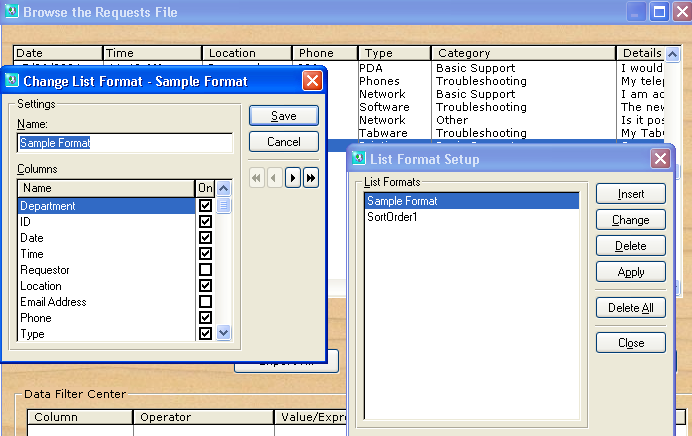Image resolution: width=692 pixels, height=436 pixels.
Task: Save the Sample Format settings
Action: tap(284, 116)
